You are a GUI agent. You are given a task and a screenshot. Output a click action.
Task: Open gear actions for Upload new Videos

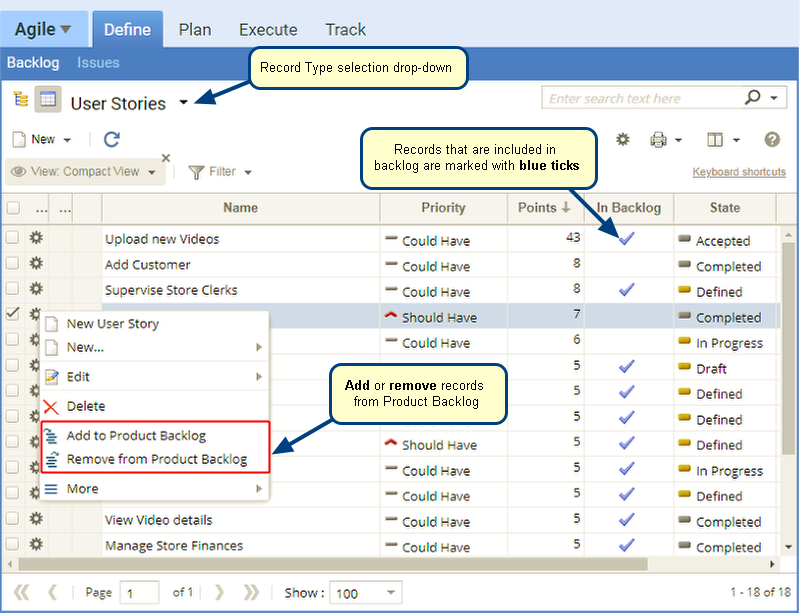point(37,239)
